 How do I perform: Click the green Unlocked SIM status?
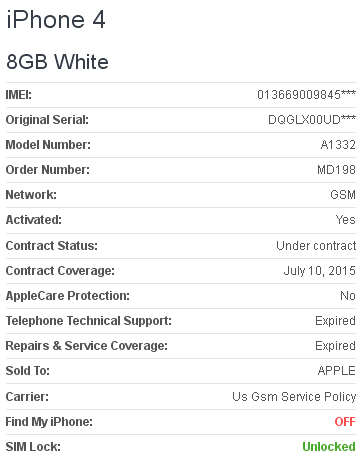tap(329, 447)
